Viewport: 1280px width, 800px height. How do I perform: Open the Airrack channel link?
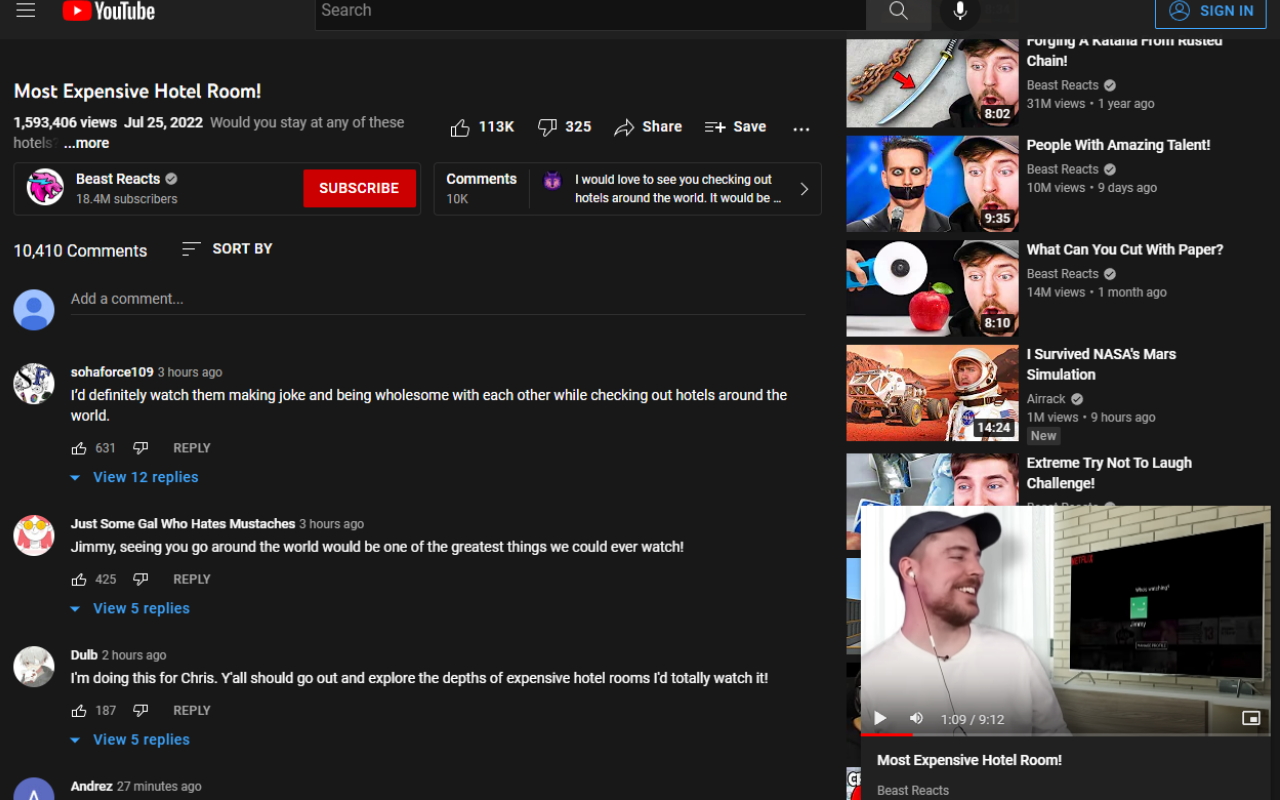click(1046, 398)
